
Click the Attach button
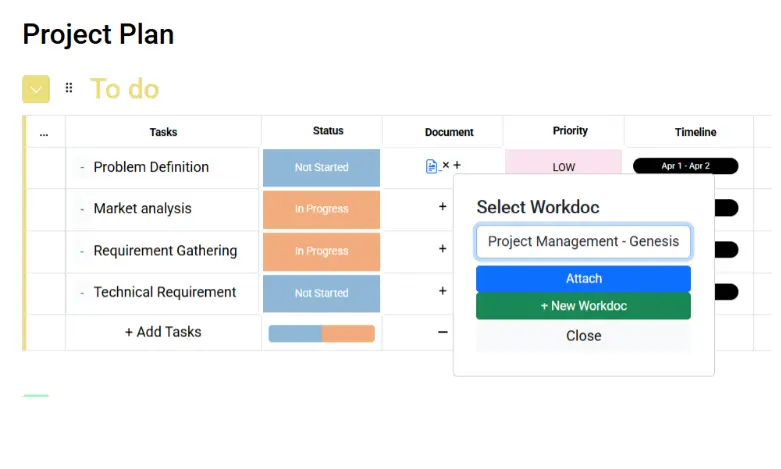(583, 279)
